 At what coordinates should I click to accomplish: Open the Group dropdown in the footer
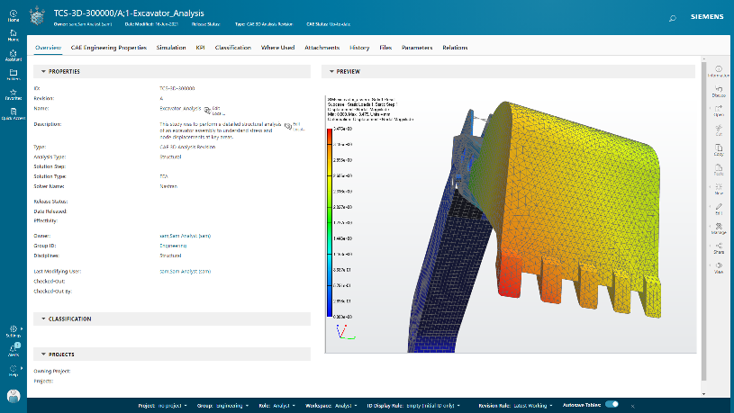[223, 404]
